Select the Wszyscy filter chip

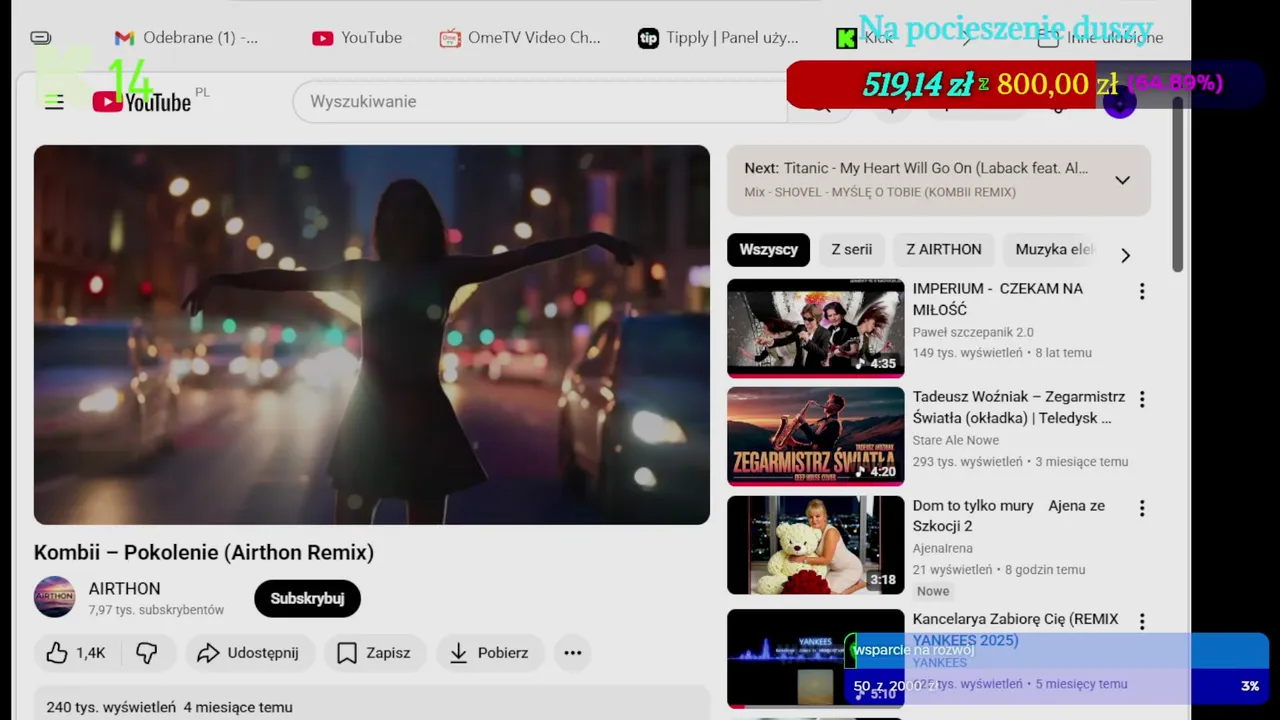768,250
